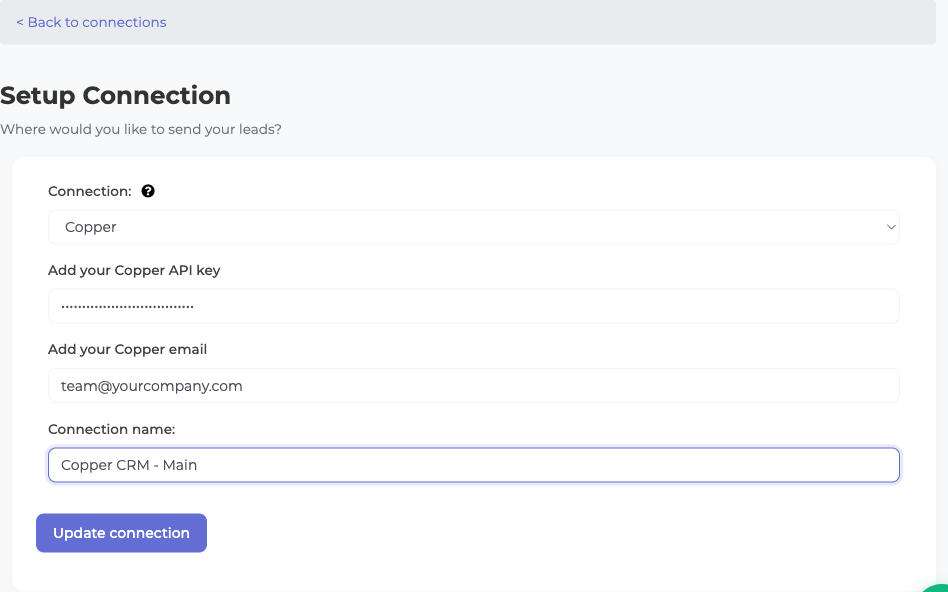Select the Setup Connection page heading
The width and height of the screenshot is (948, 592).
click(115, 95)
